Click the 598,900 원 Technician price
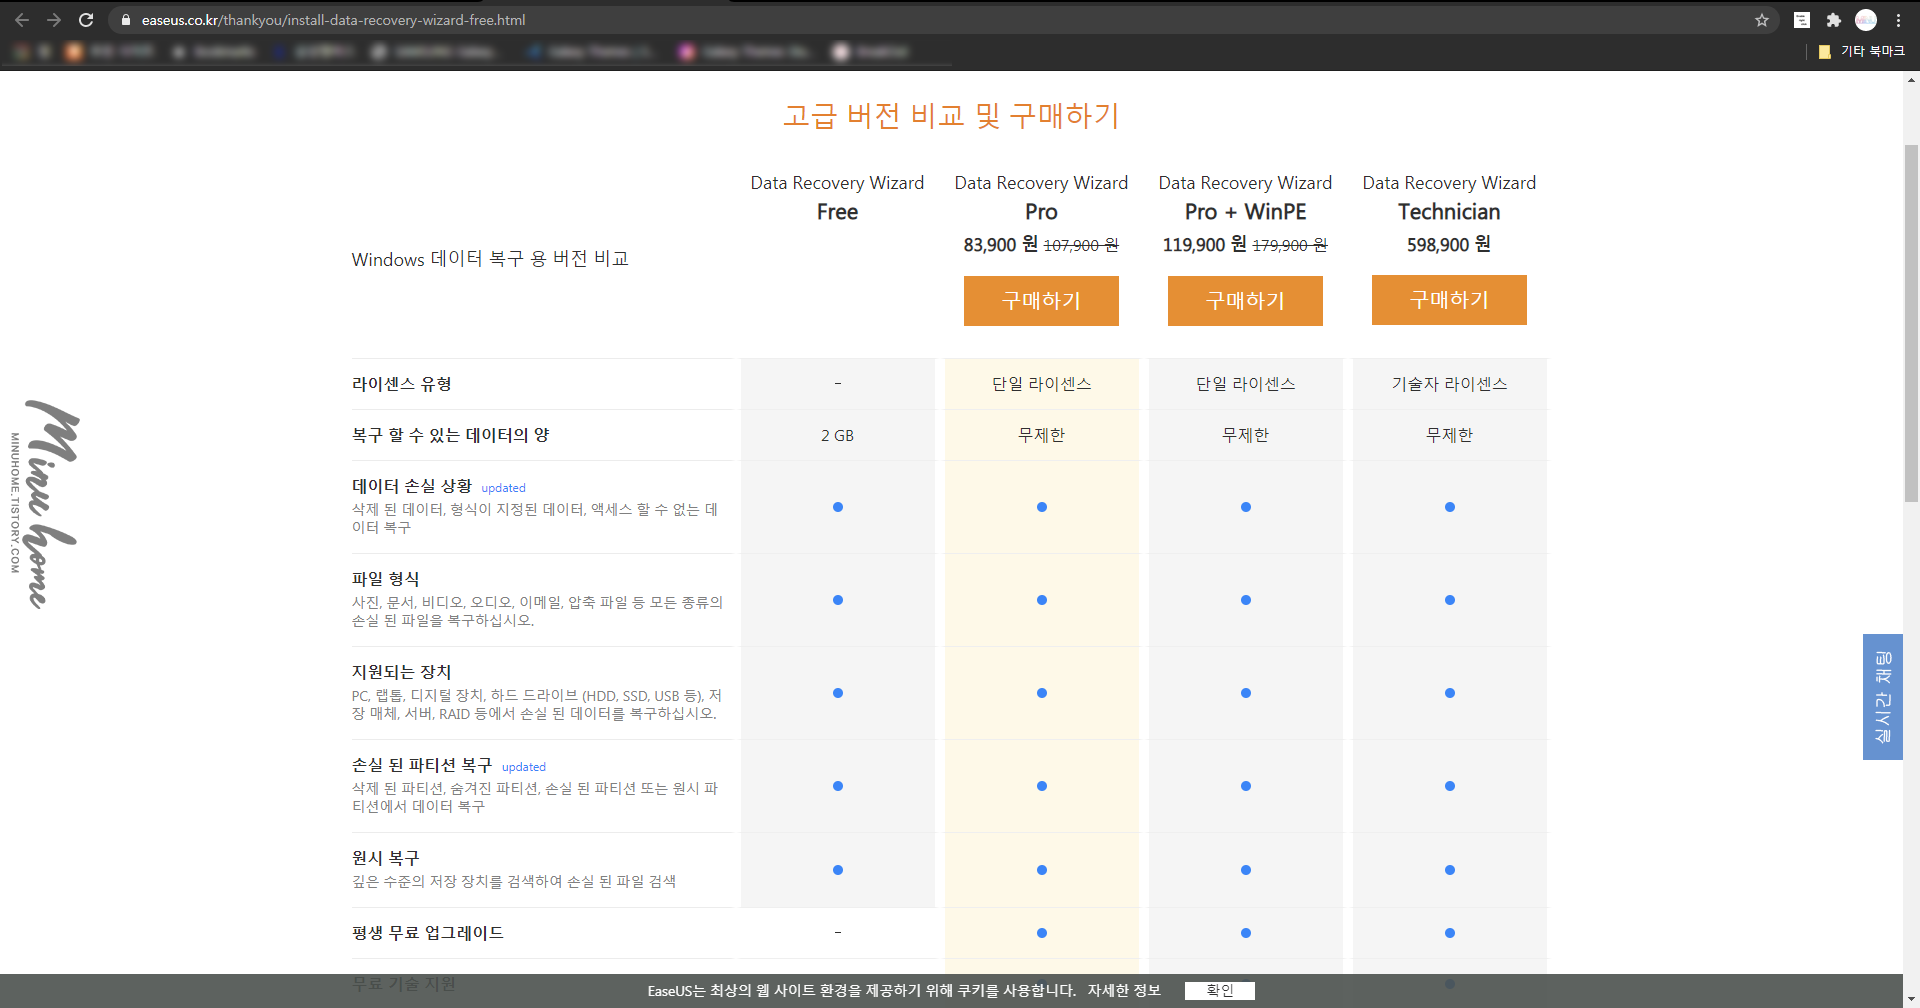 tap(1449, 245)
